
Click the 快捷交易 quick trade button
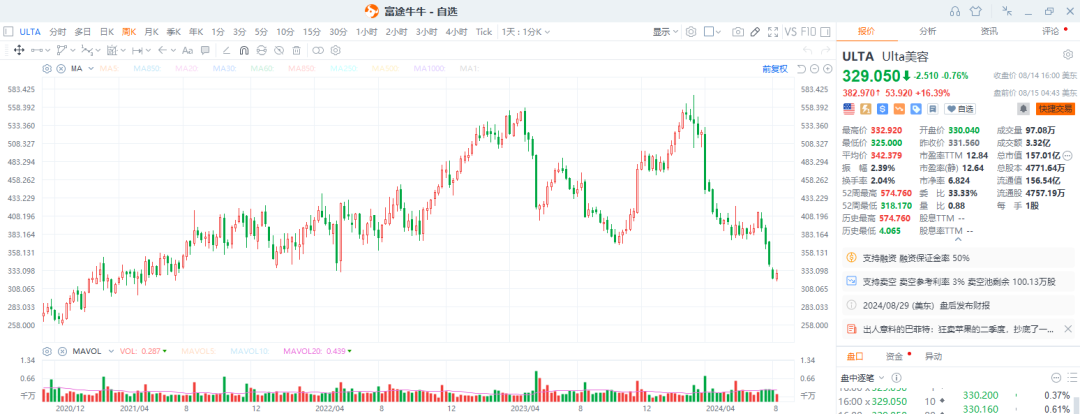[x=1055, y=109]
